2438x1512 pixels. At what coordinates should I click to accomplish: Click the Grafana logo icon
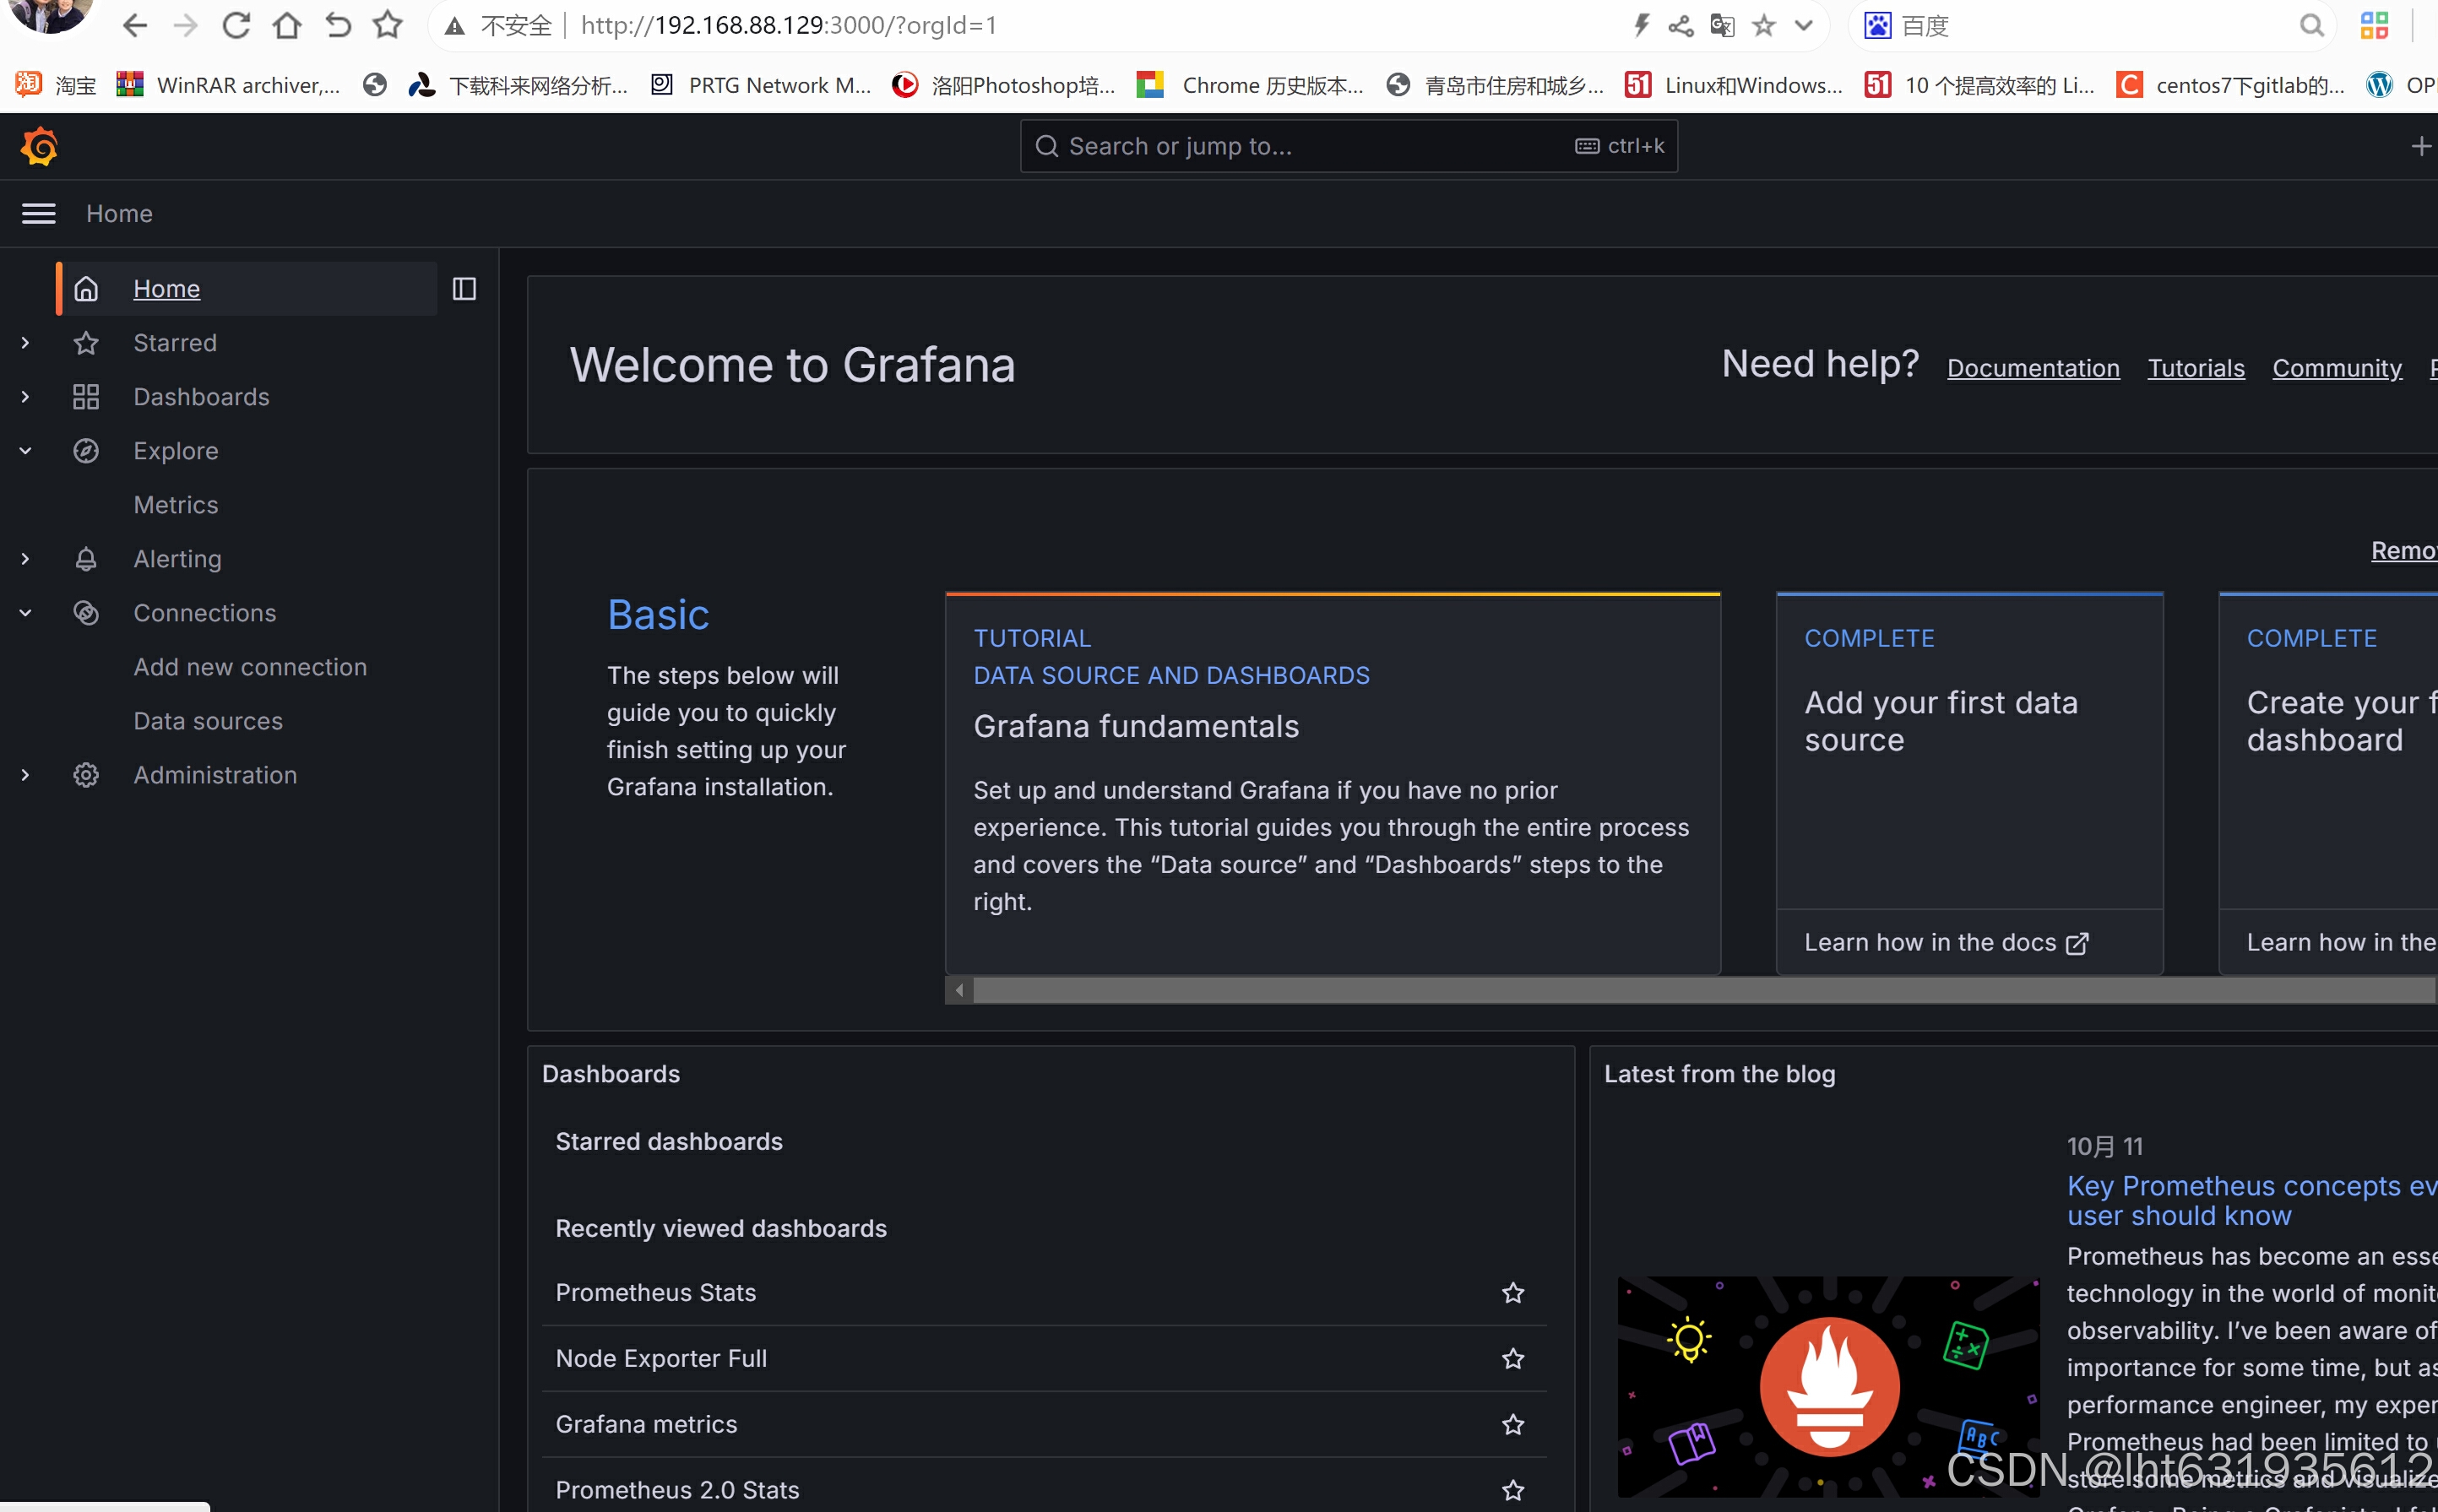pos(39,147)
